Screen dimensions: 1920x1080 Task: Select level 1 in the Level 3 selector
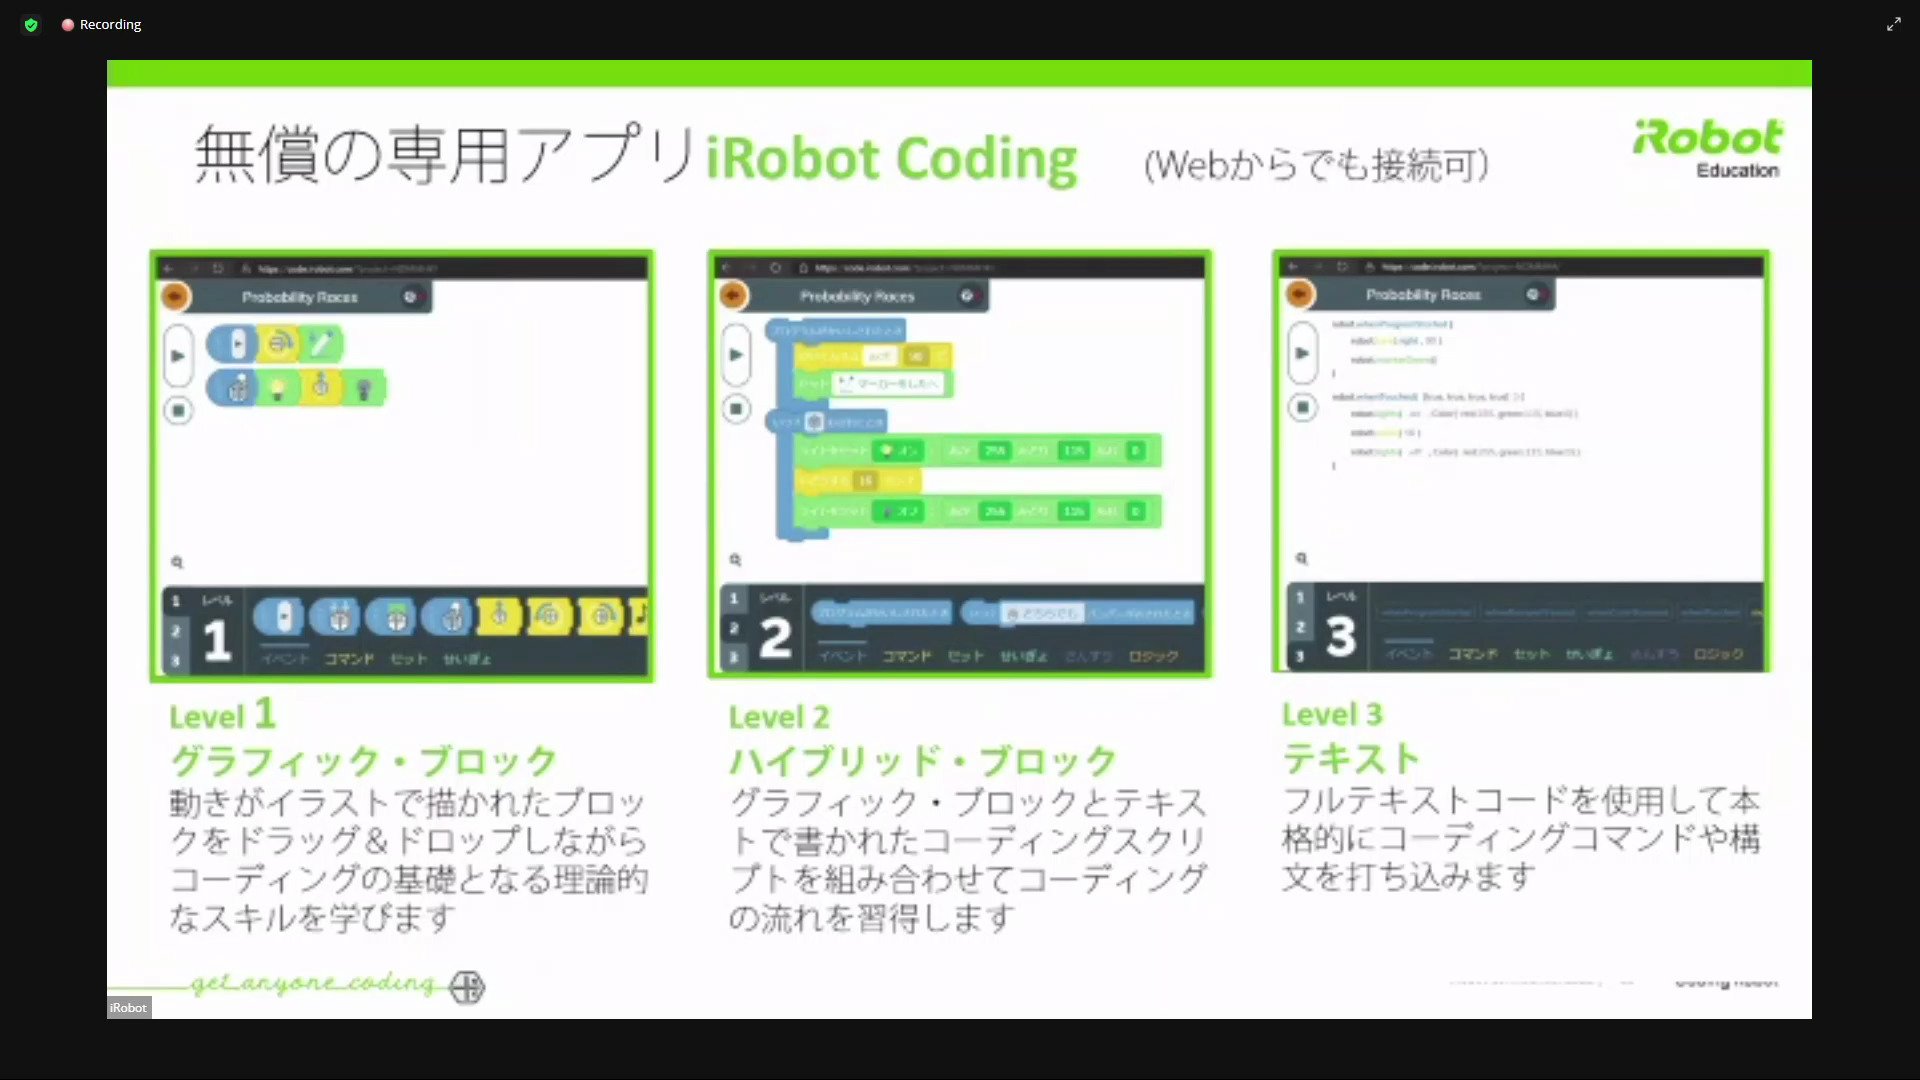tap(1300, 597)
